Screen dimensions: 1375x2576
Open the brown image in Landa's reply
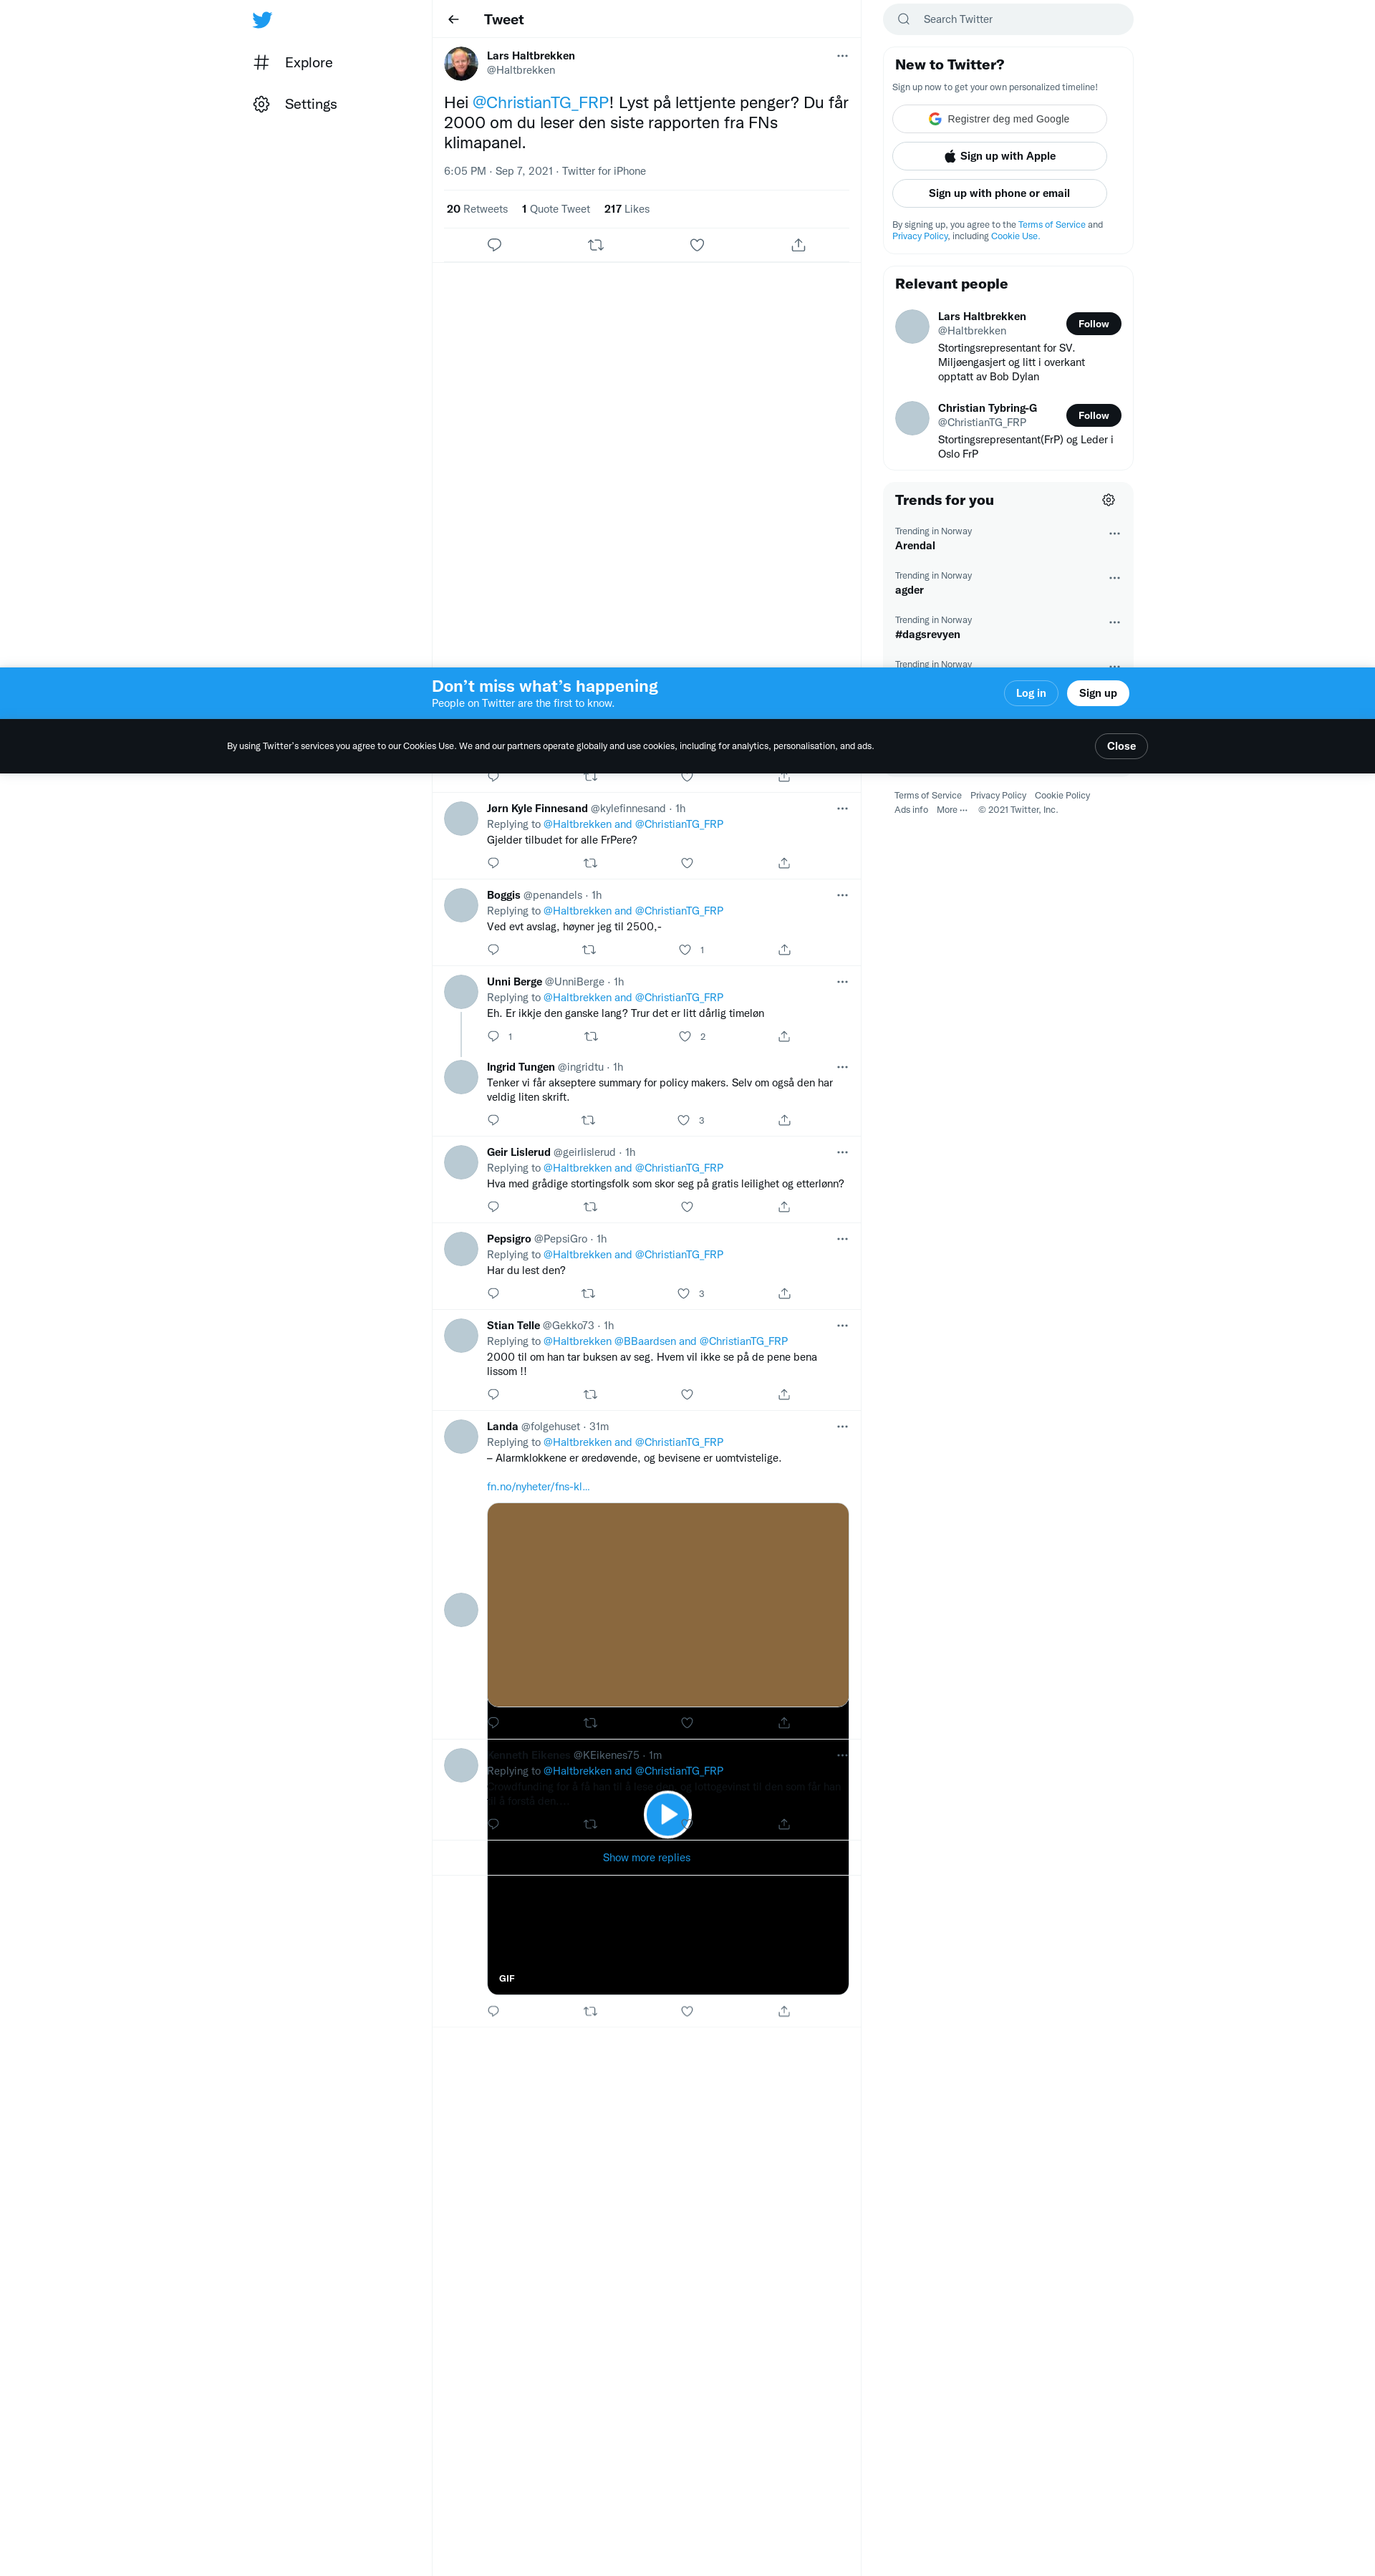[x=668, y=1604]
